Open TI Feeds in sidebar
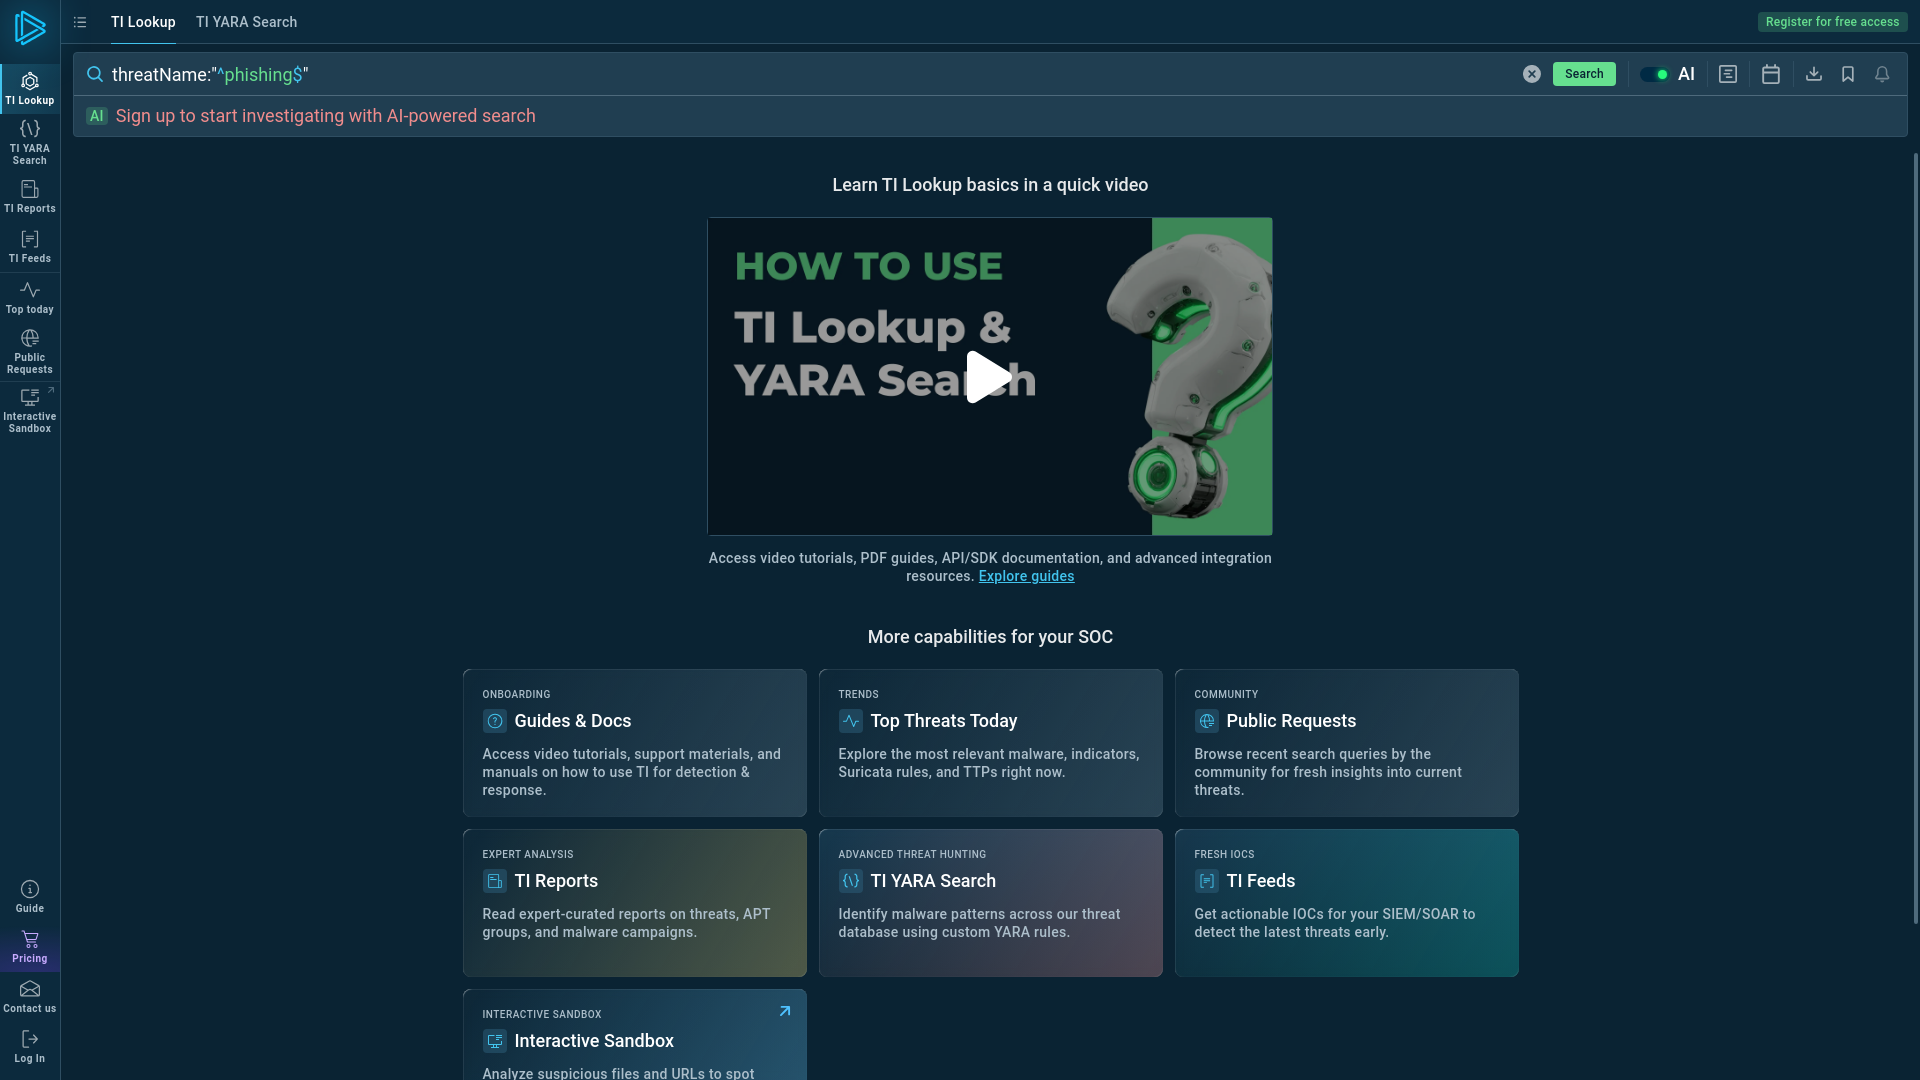The height and width of the screenshot is (1080, 1920). (x=30, y=247)
